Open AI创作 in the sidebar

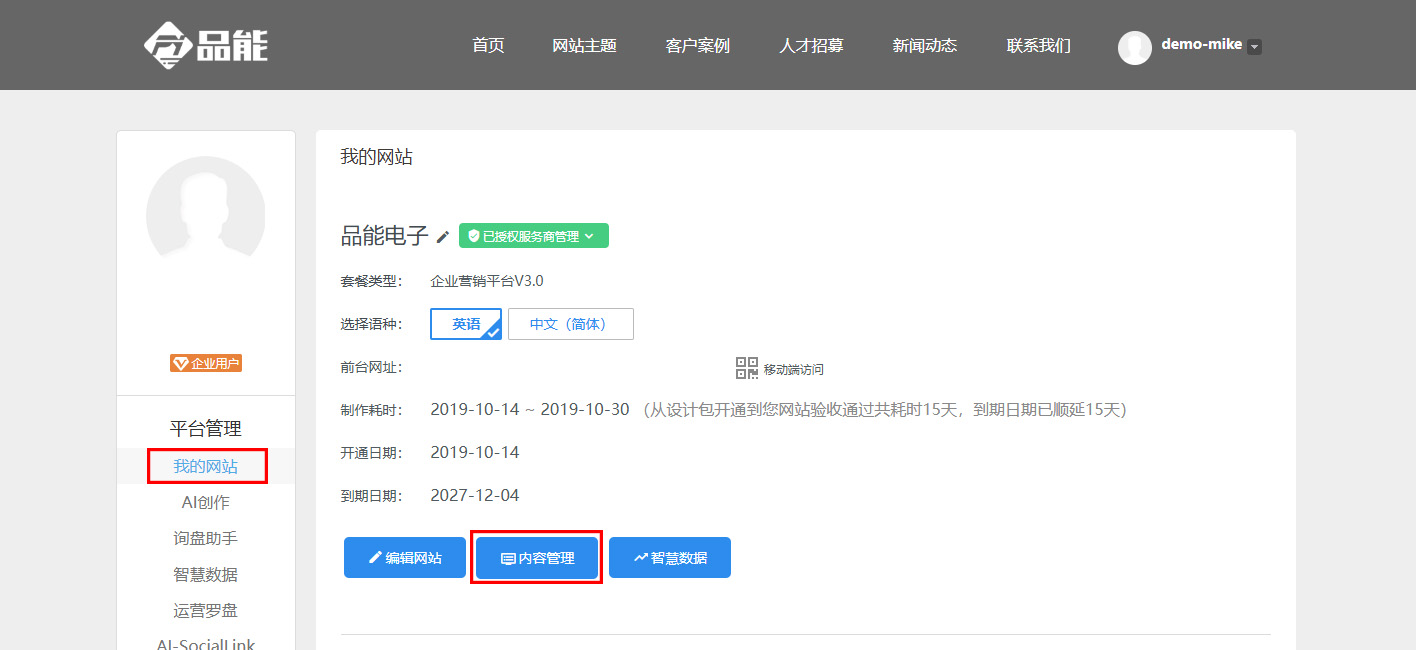[x=206, y=502]
